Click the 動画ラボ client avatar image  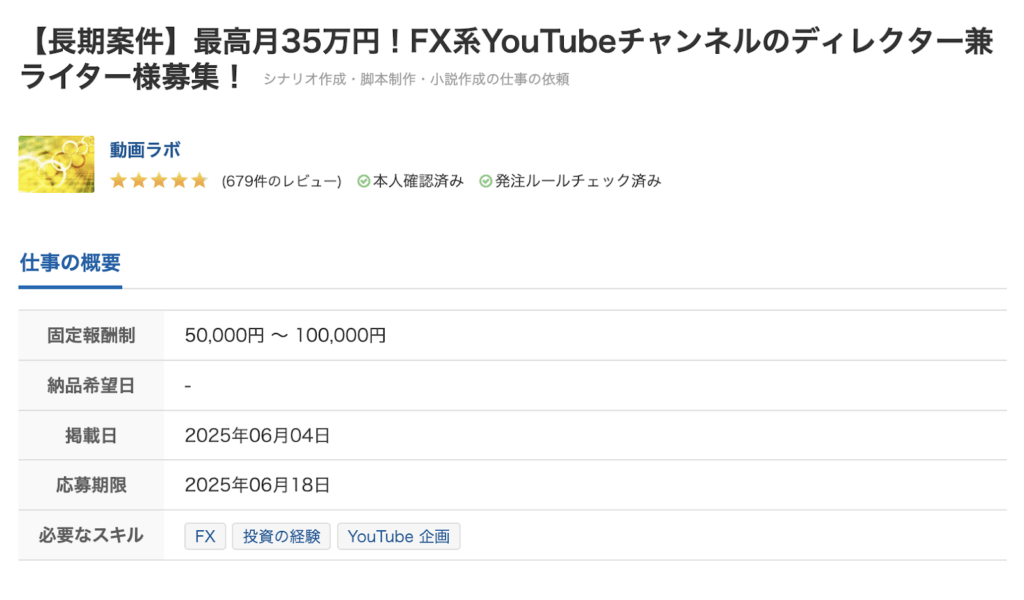[x=56, y=164]
